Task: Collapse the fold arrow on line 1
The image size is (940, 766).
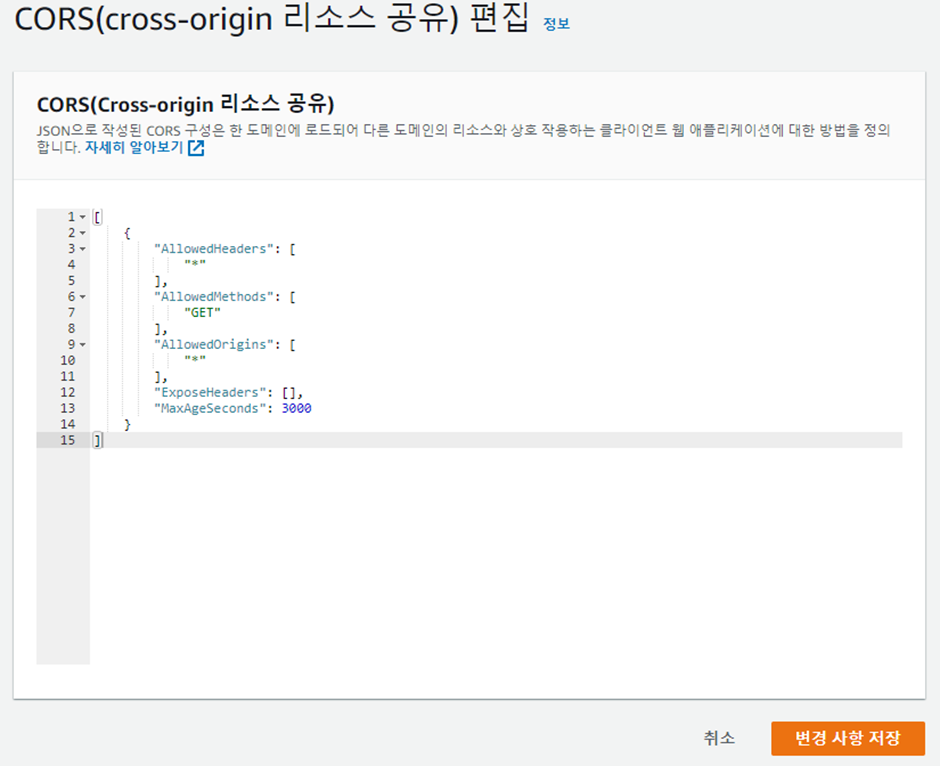Action: [x=83, y=217]
